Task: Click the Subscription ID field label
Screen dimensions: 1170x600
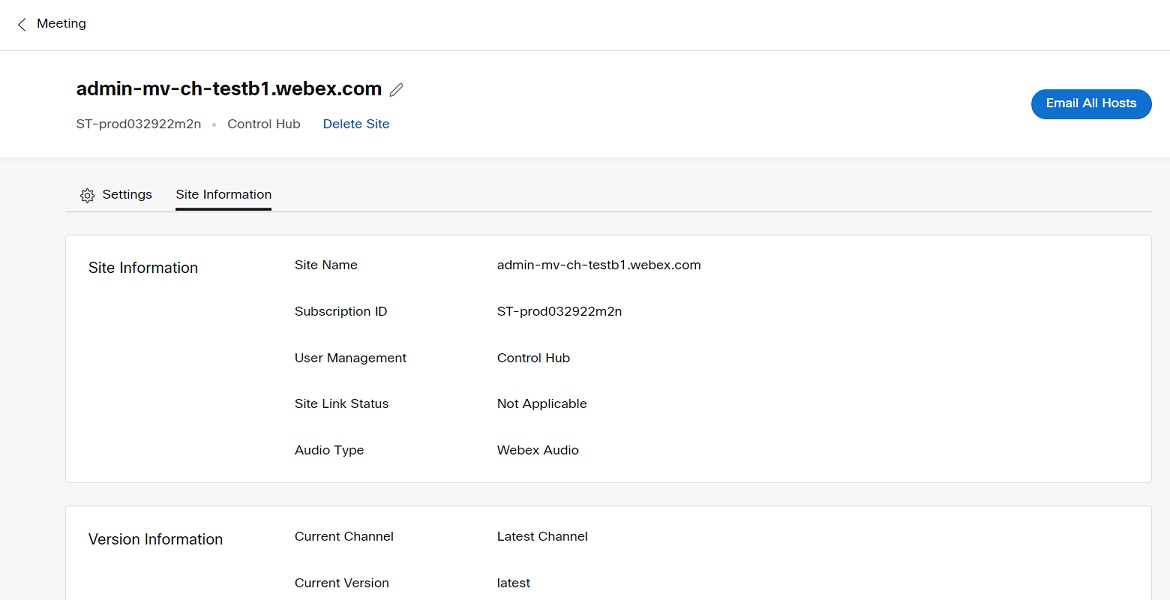Action: 341,312
